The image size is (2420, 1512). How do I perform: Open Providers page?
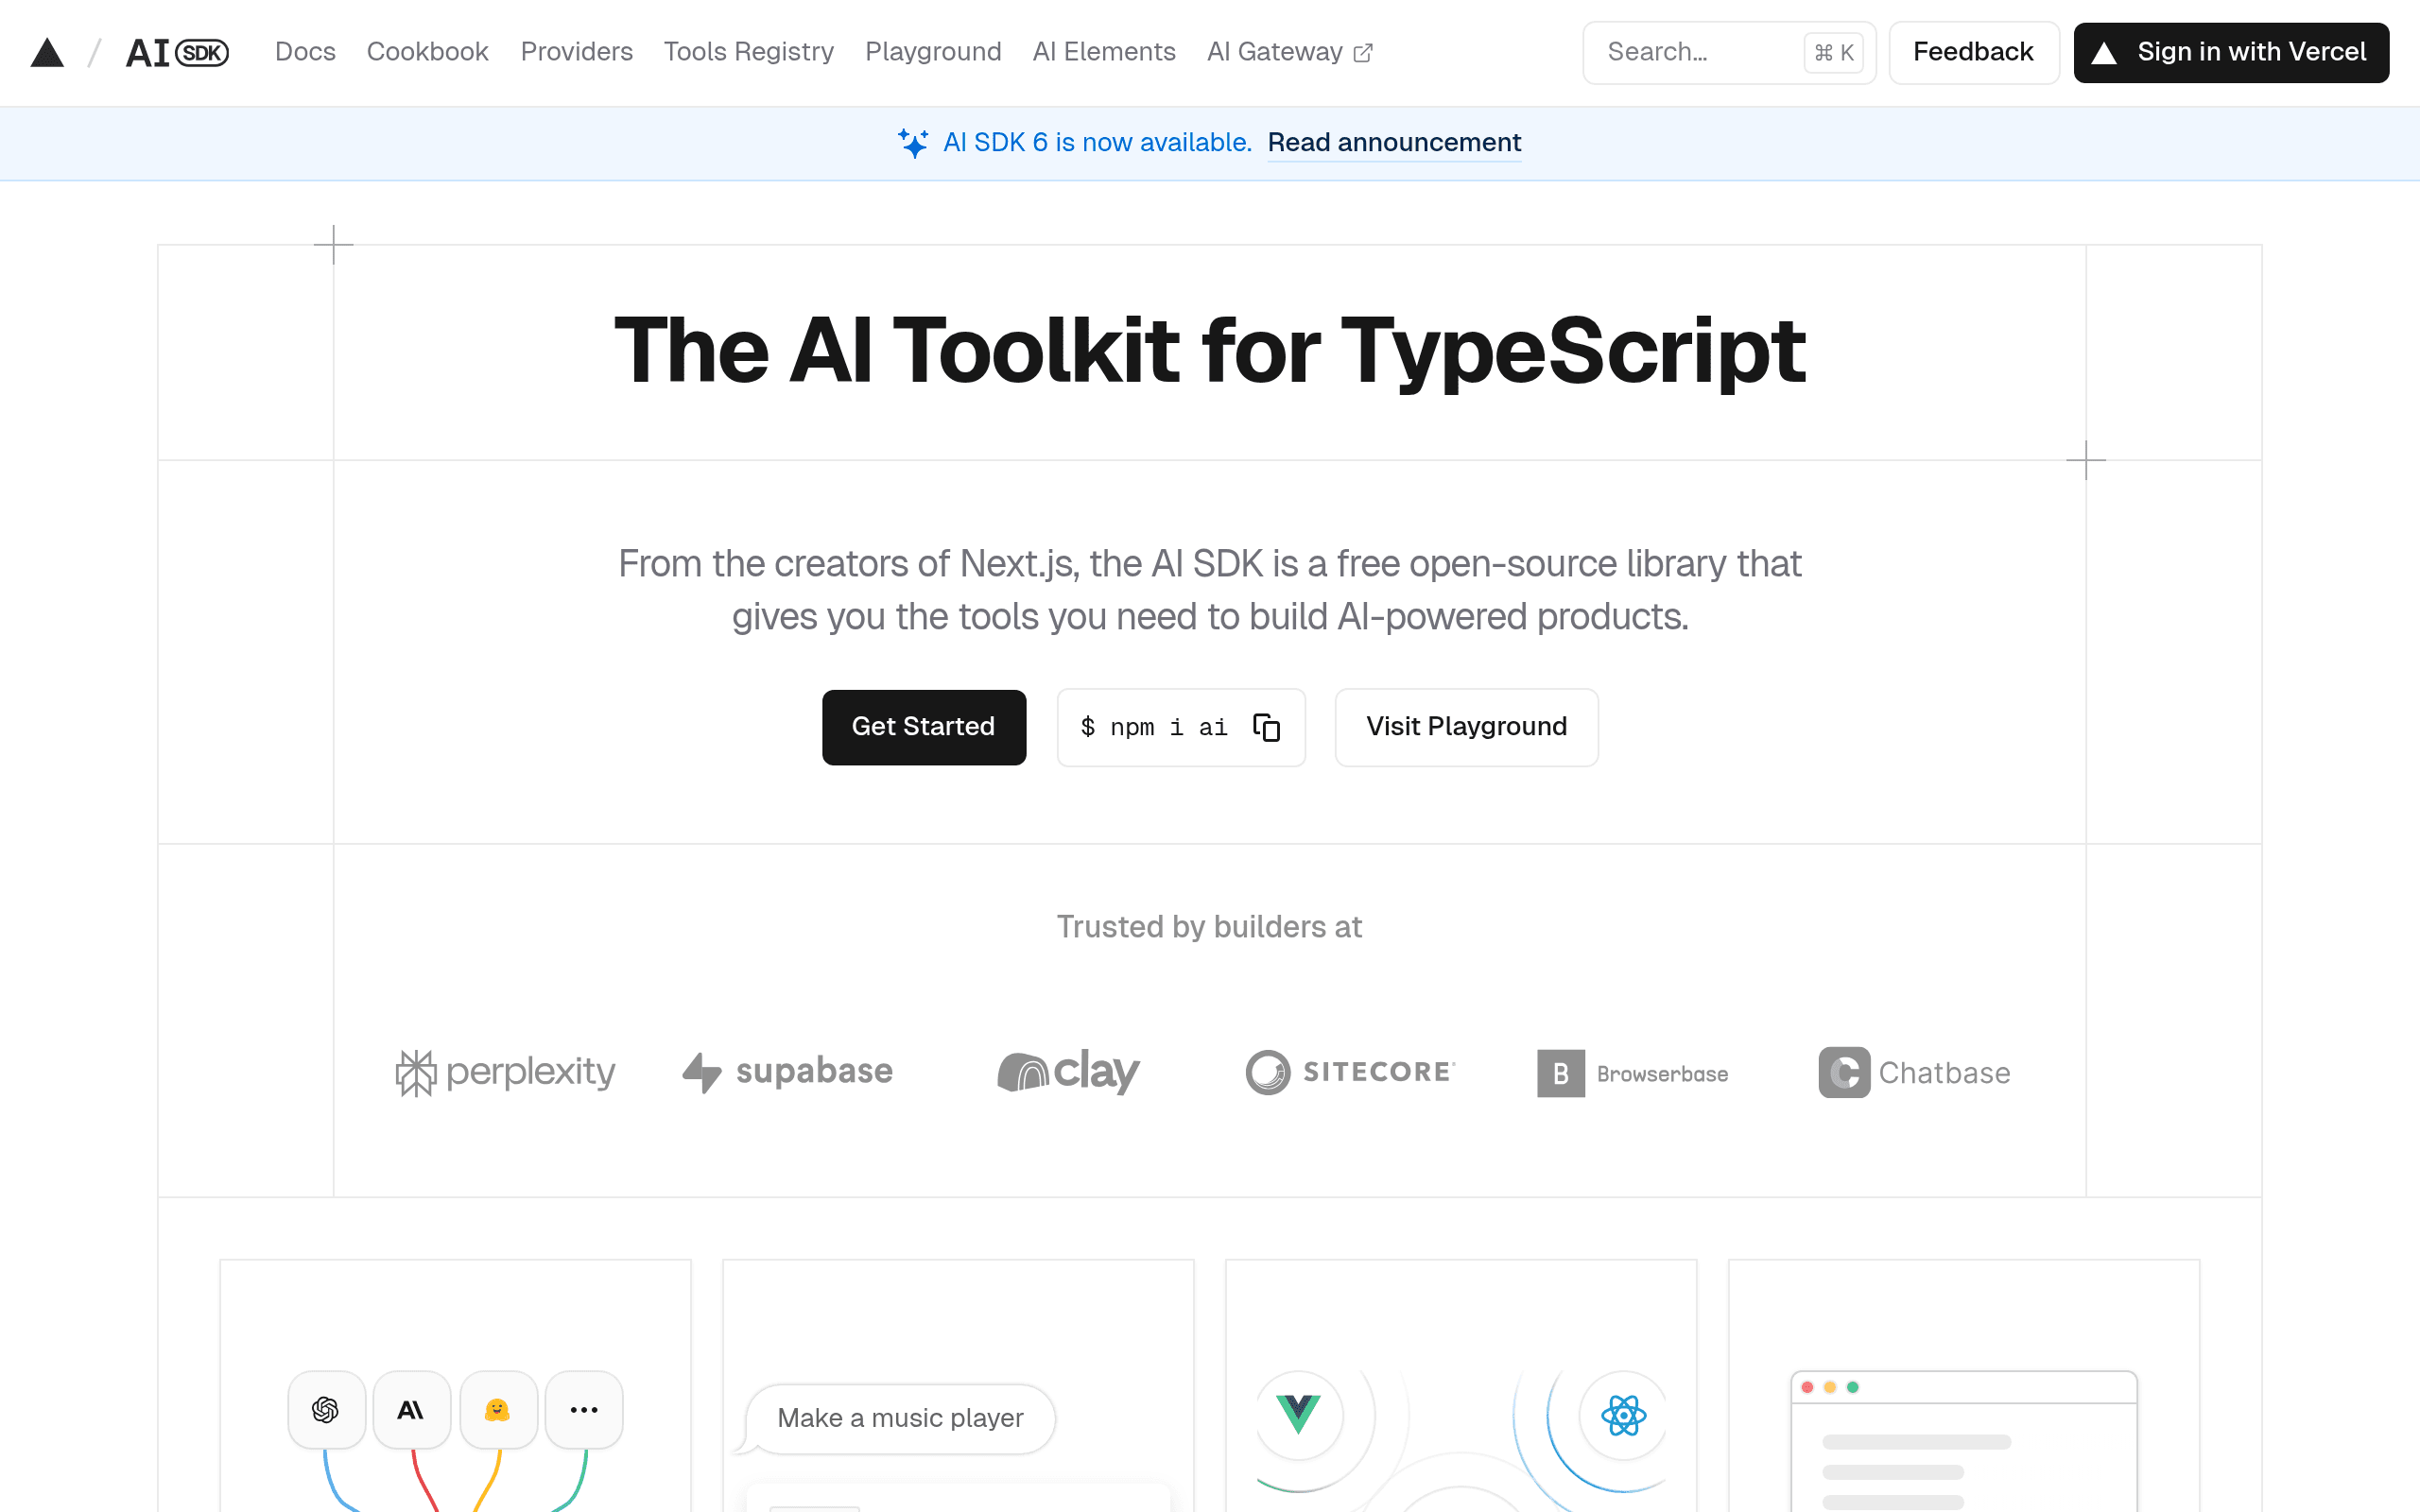(x=576, y=52)
